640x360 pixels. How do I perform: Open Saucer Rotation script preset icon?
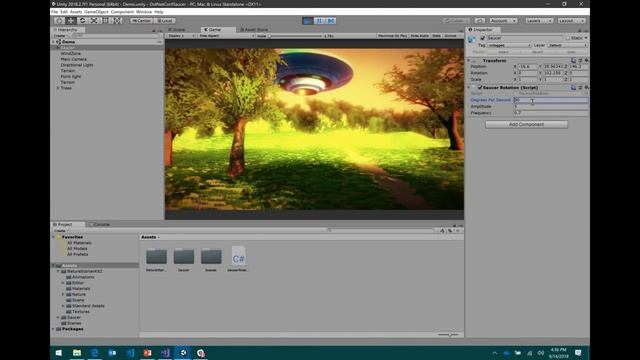[580, 87]
